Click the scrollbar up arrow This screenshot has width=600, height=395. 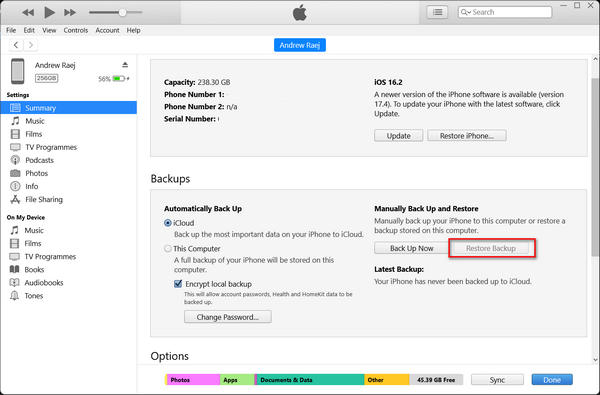[x=595, y=59]
